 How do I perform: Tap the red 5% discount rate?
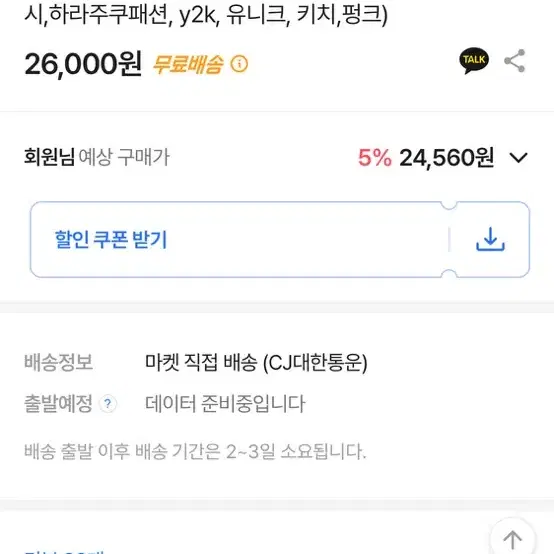pyautogui.click(x=375, y=158)
